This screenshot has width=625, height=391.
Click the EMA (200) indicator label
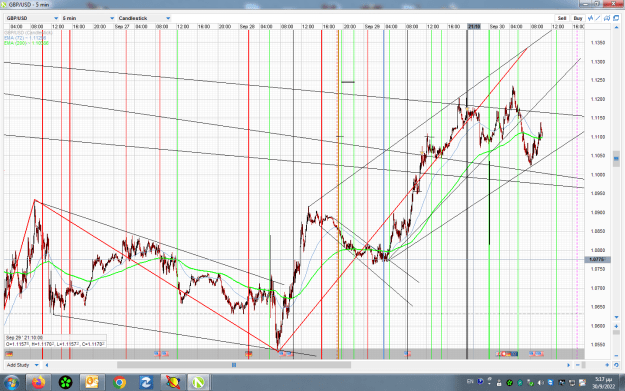coord(26,43)
